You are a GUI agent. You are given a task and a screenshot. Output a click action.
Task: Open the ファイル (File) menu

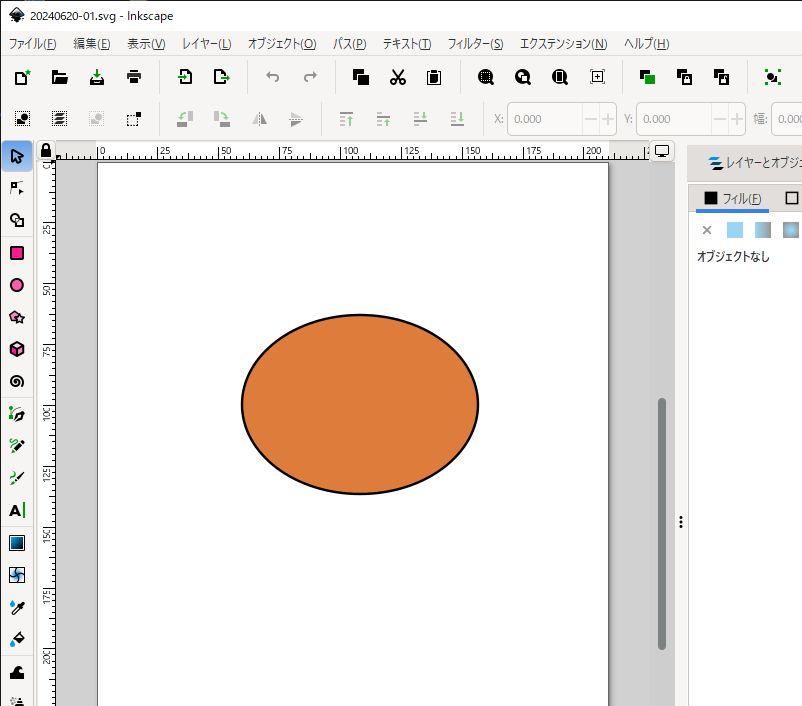(32, 44)
